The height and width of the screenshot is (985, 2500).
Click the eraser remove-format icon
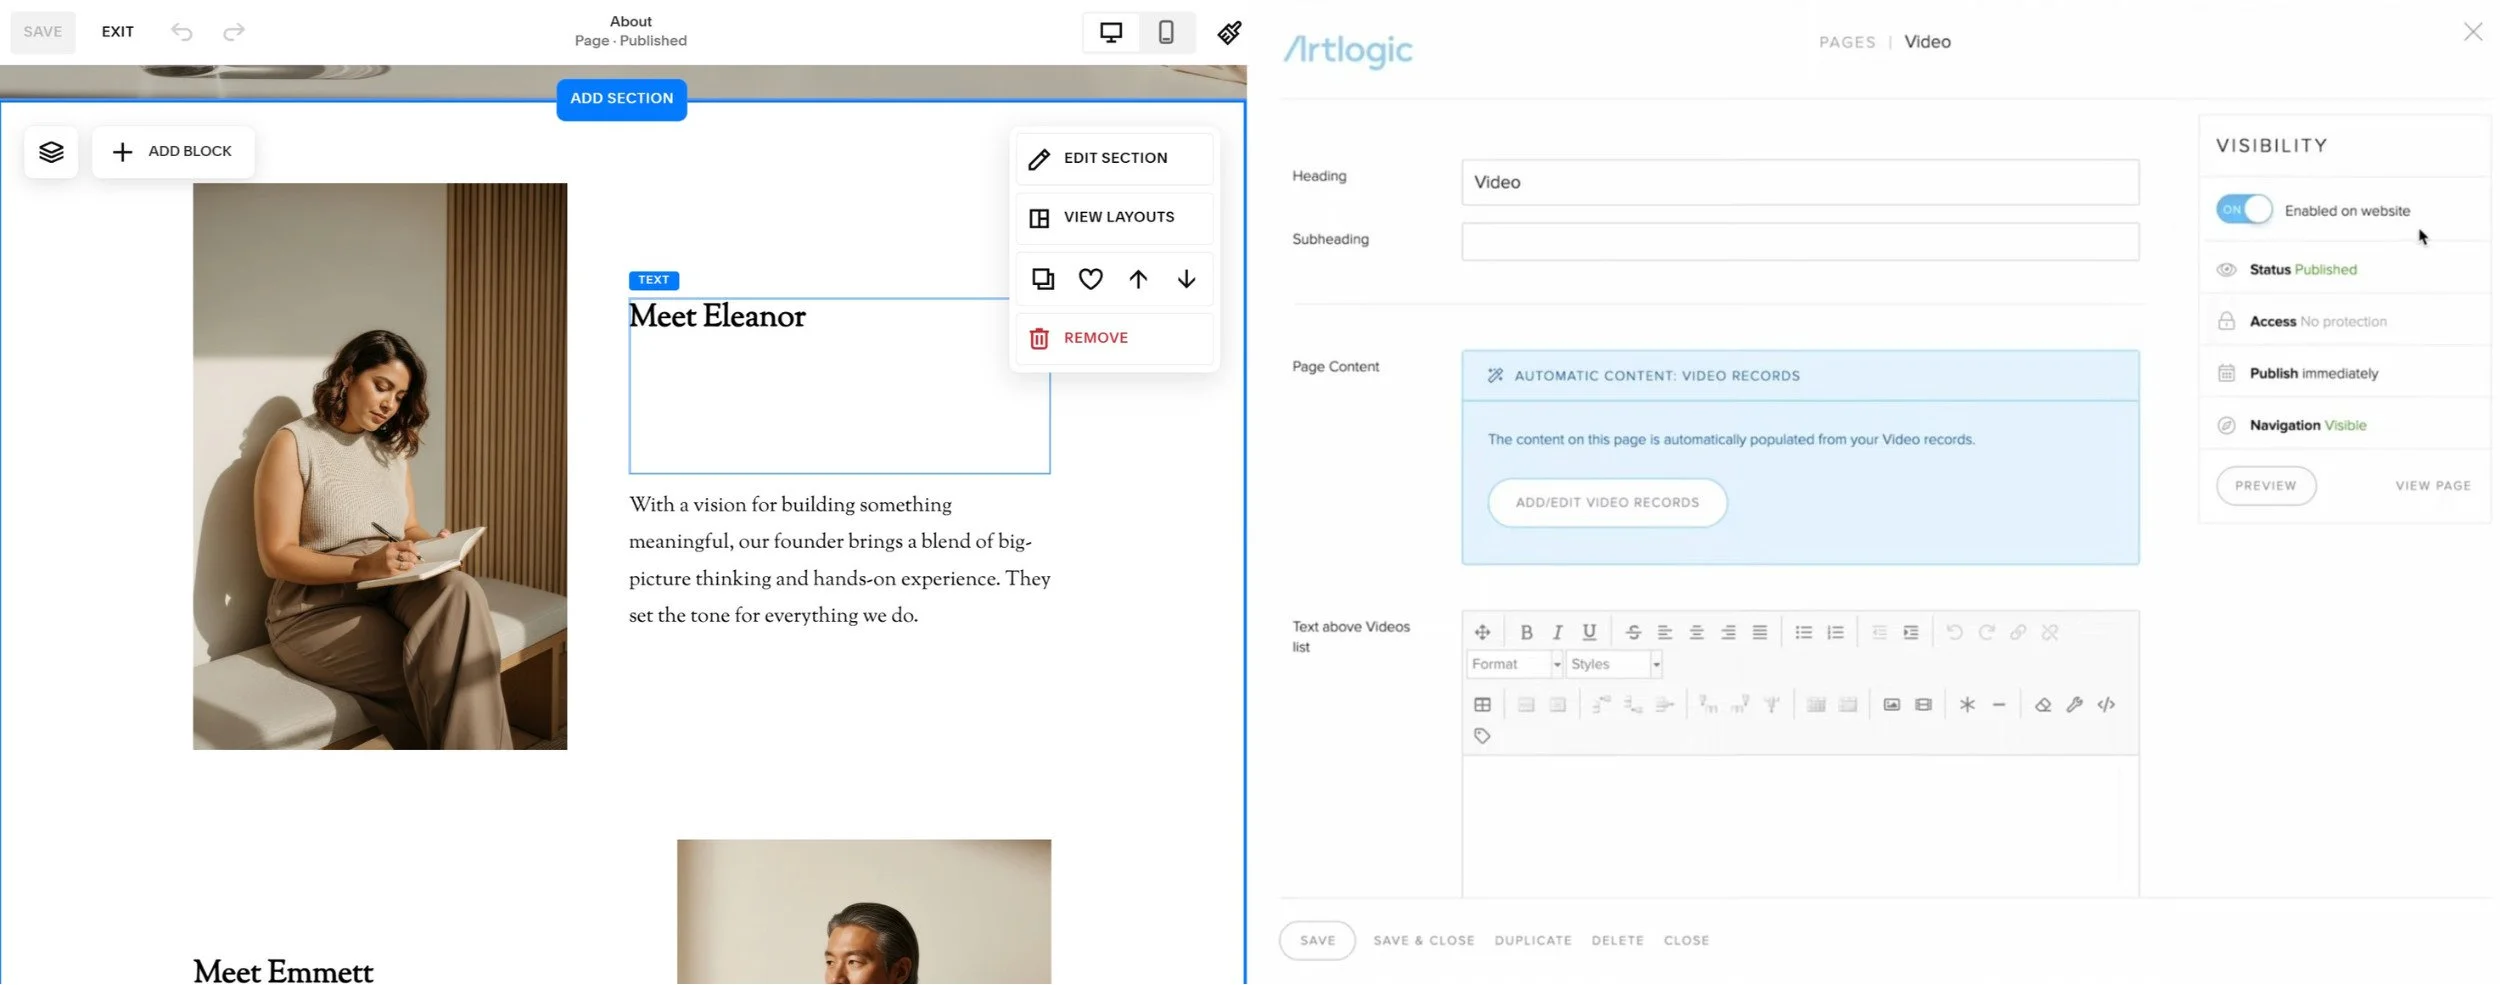pyautogui.click(x=2043, y=705)
